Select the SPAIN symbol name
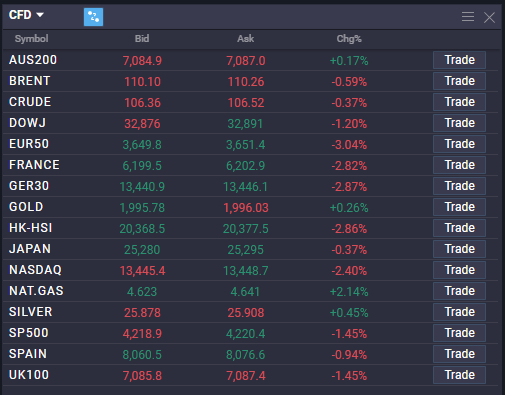Screen dimensions: 505x395 click(x=28, y=354)
